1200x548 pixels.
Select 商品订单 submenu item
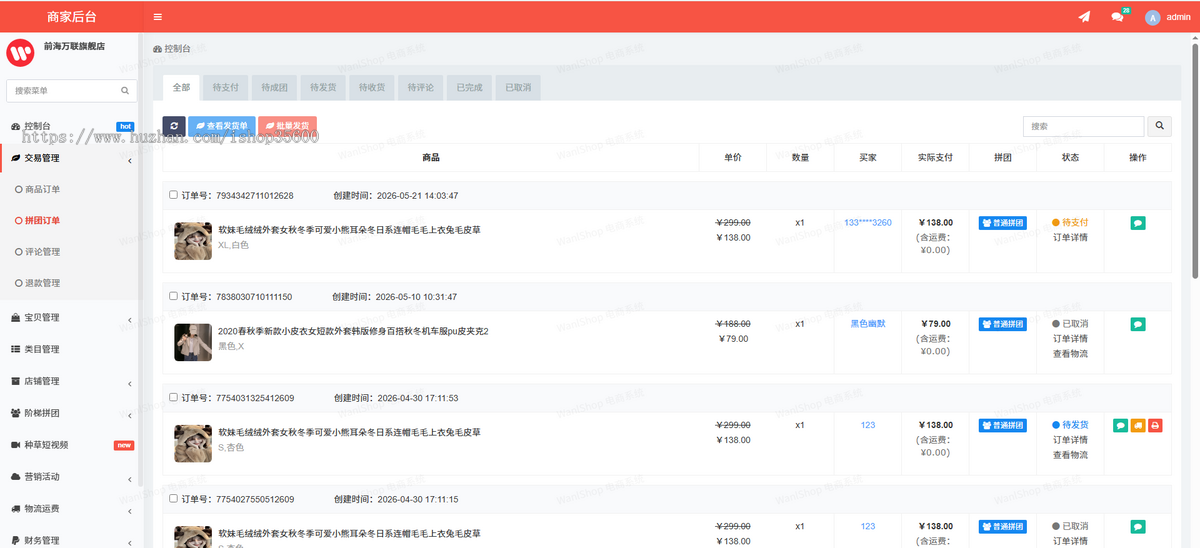pos(42,189)
